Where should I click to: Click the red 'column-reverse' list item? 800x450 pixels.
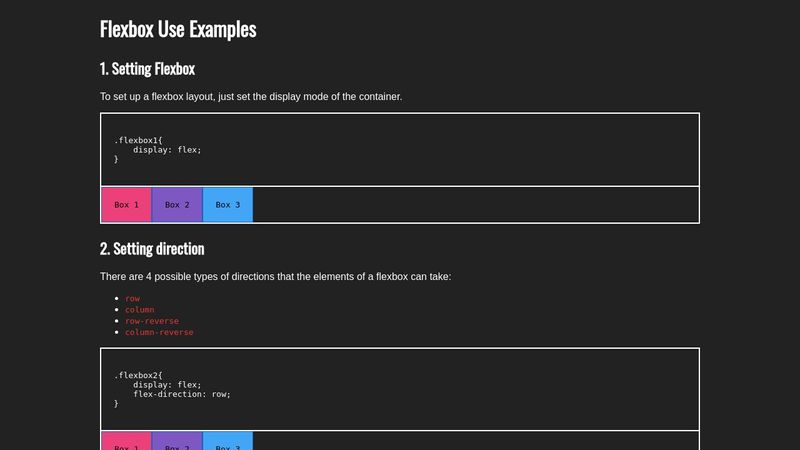[x=159, y=332]
